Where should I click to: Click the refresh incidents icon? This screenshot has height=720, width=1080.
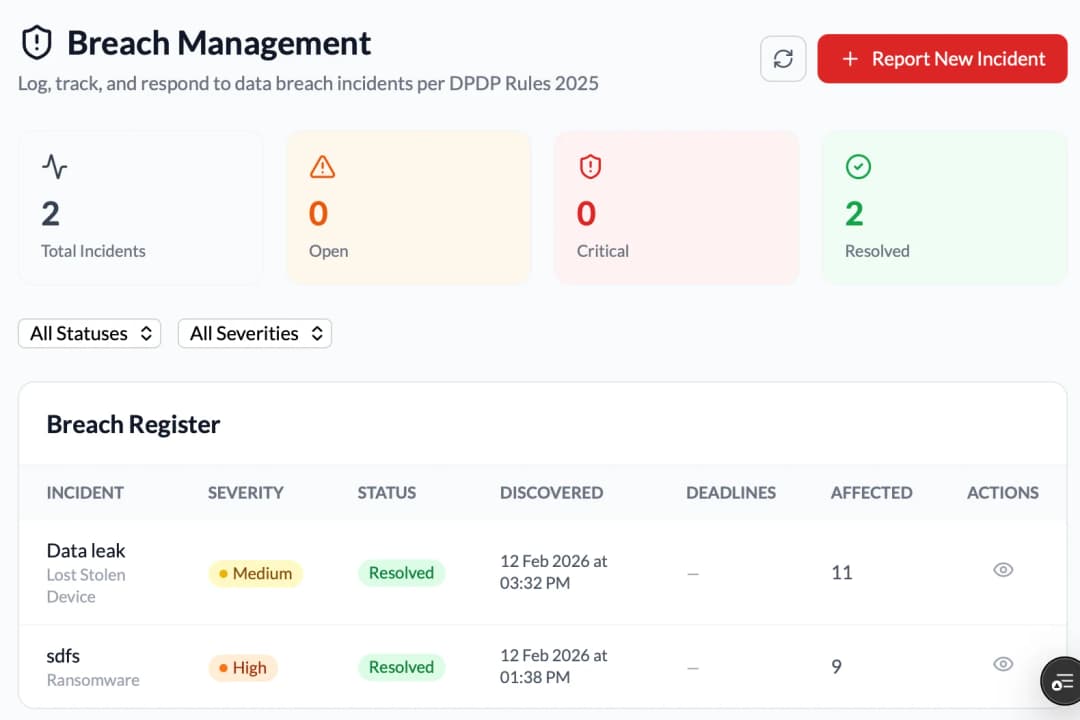783,58
